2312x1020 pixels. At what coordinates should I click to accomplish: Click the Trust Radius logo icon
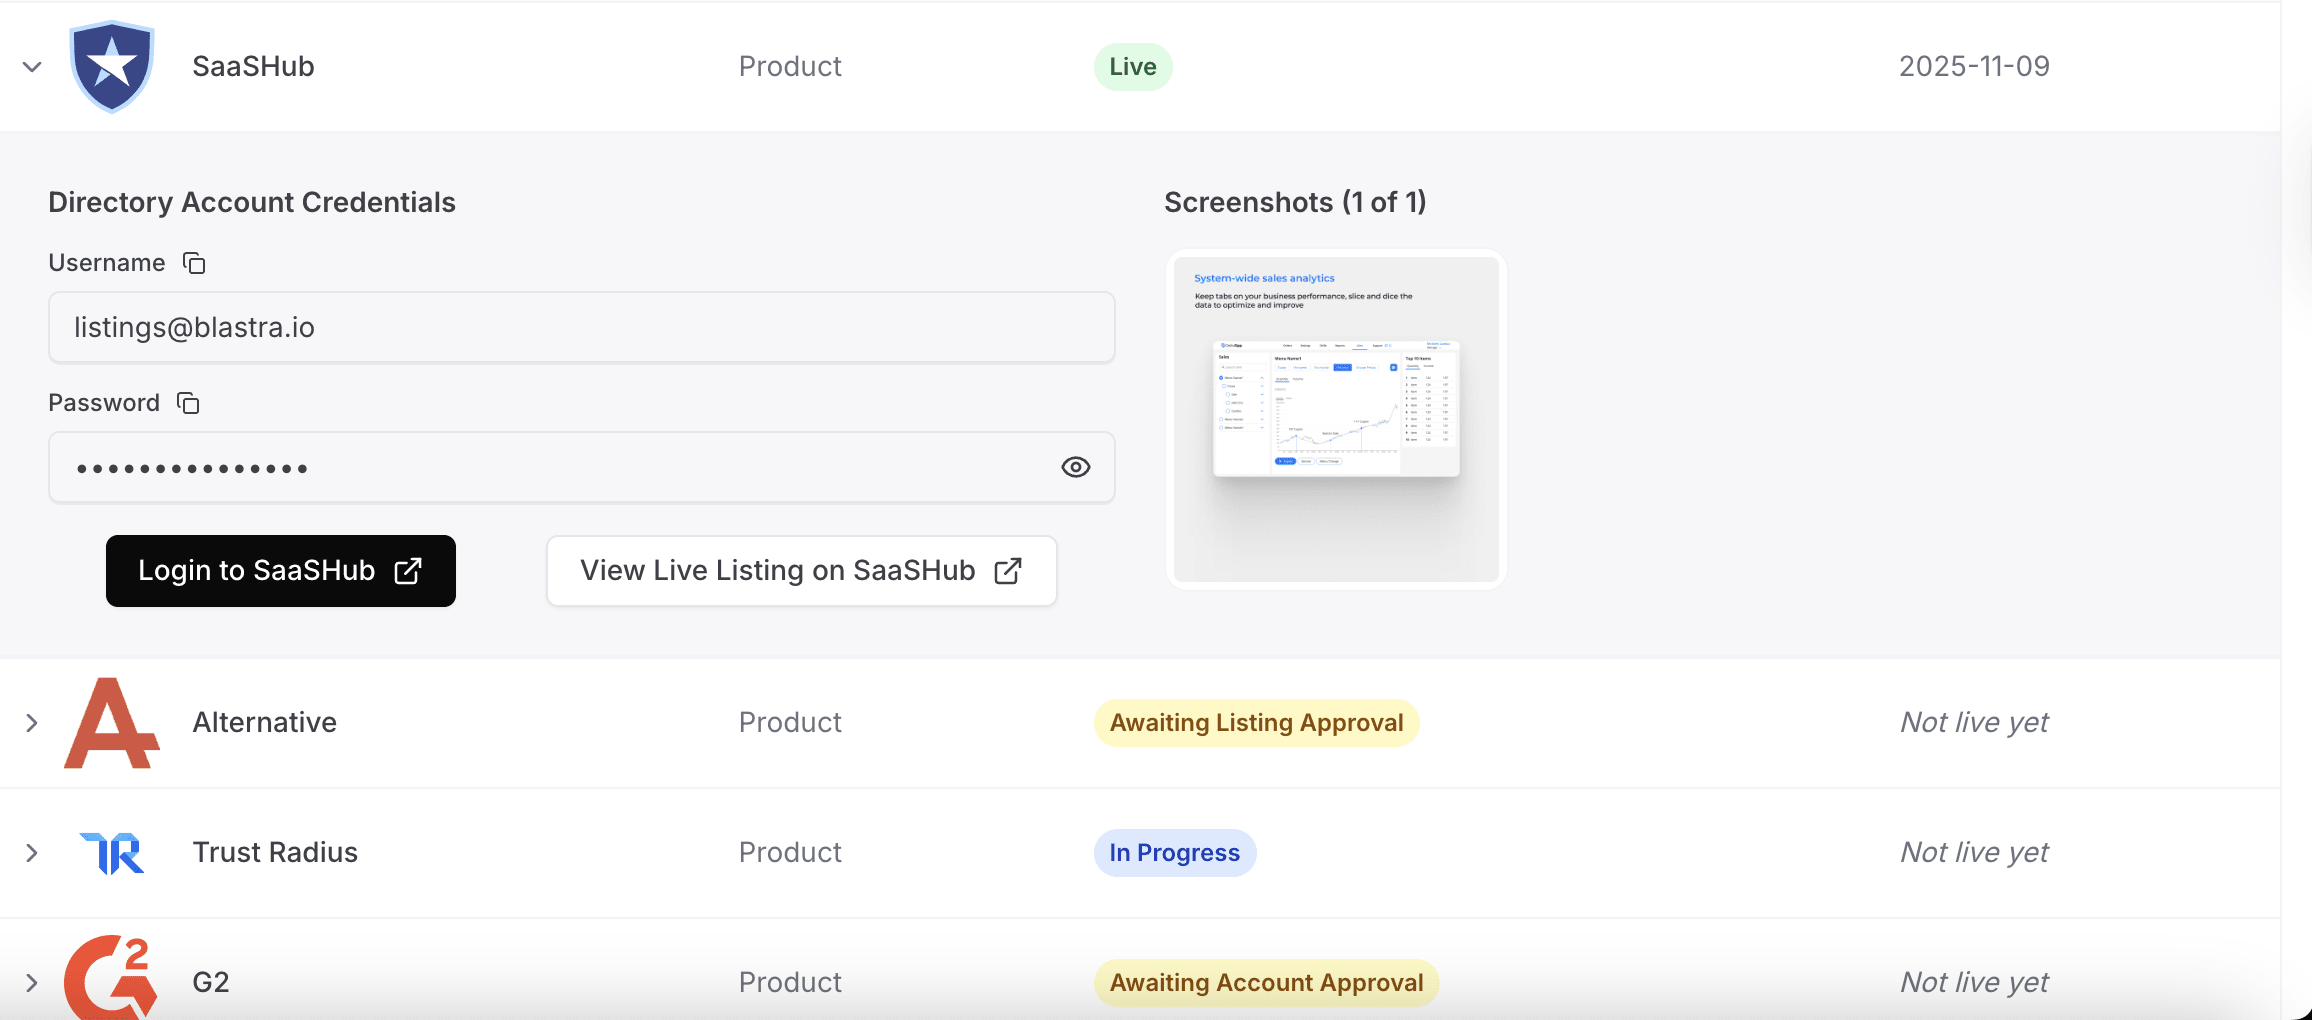[112, 853]
